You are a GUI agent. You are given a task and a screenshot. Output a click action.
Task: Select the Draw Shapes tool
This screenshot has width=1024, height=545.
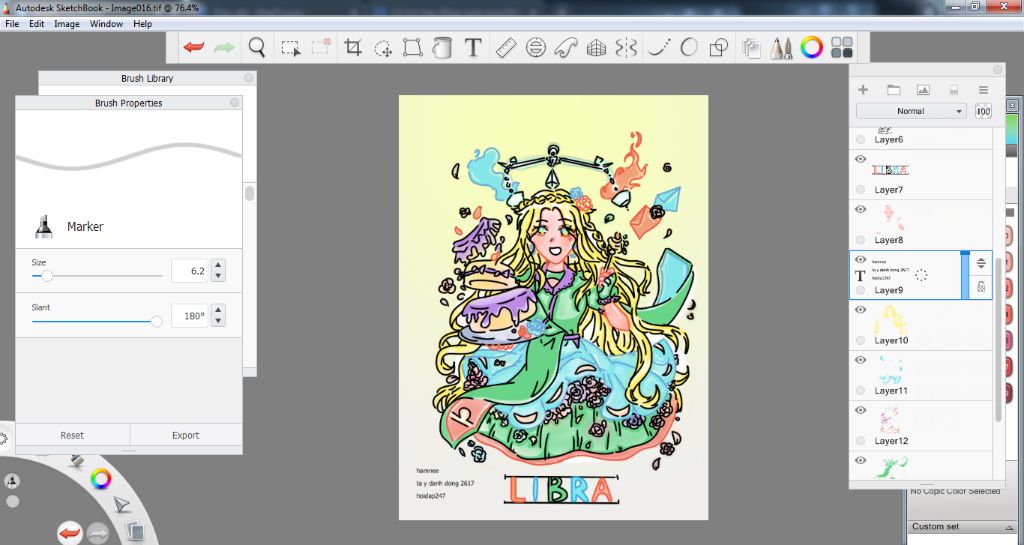[718, 48]
